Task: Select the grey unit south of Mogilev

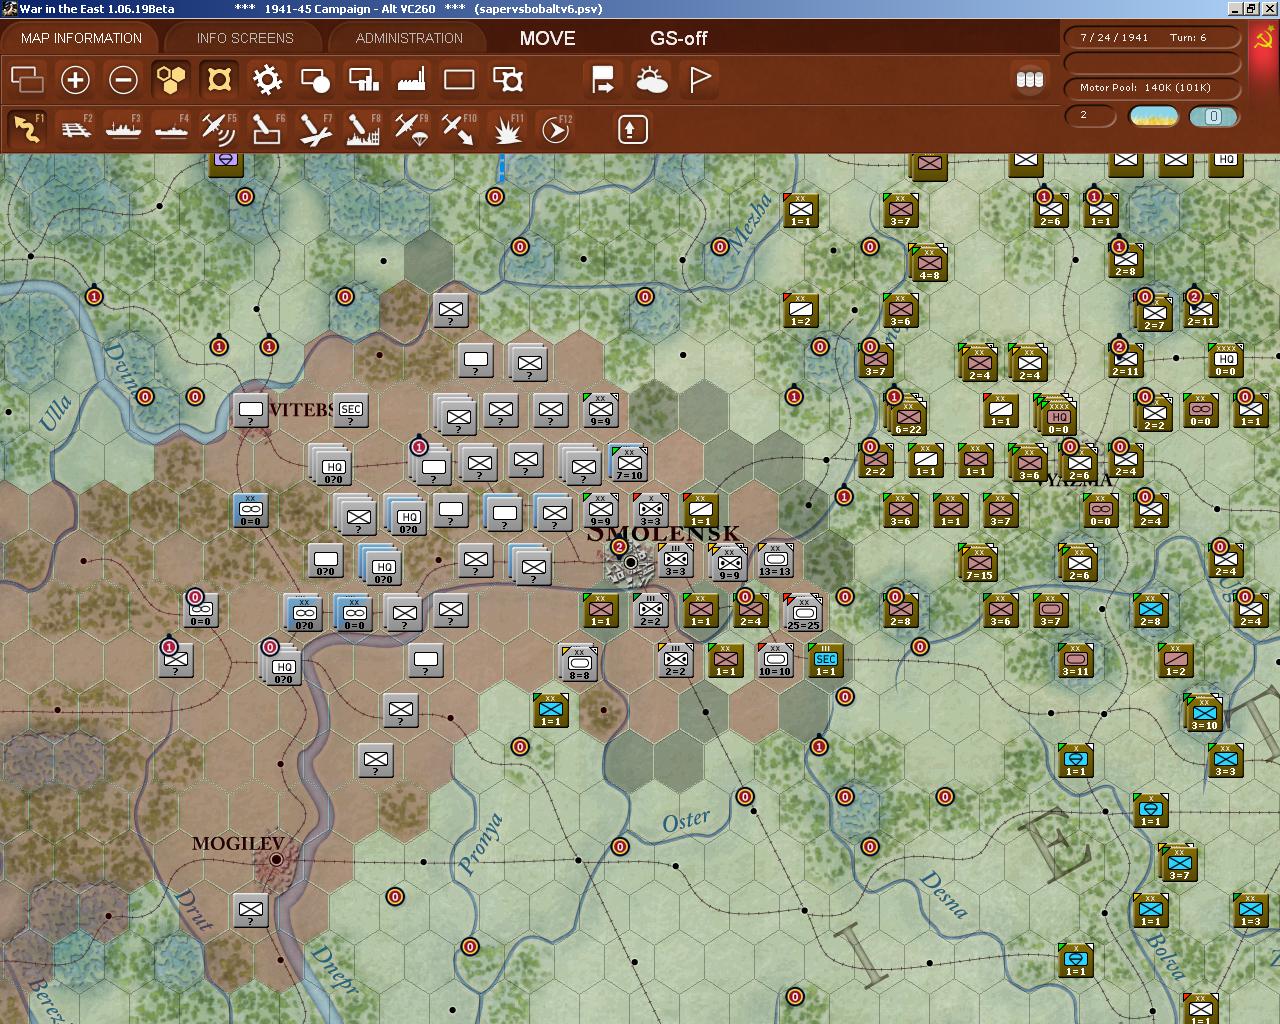Action: (x=251, y=910)
